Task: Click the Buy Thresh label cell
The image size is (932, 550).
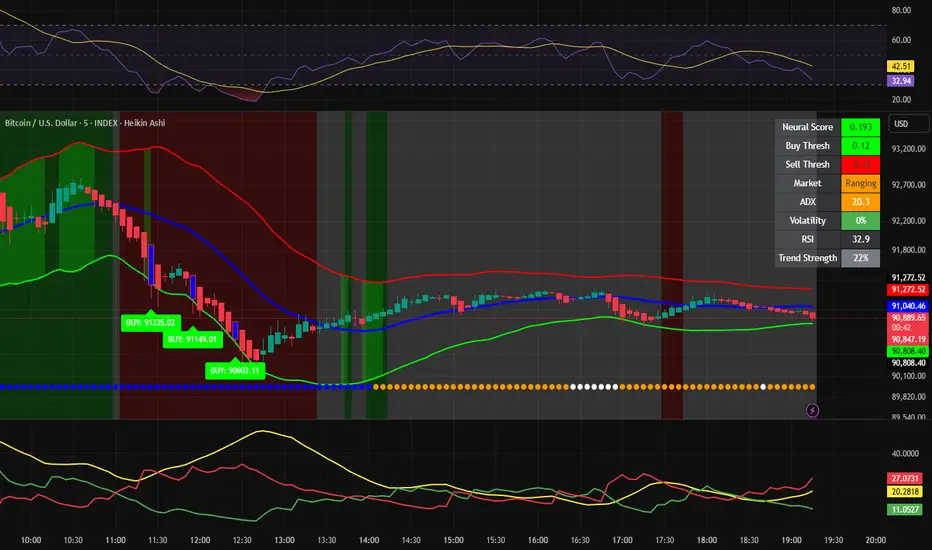Action: (x=807, y=146)
